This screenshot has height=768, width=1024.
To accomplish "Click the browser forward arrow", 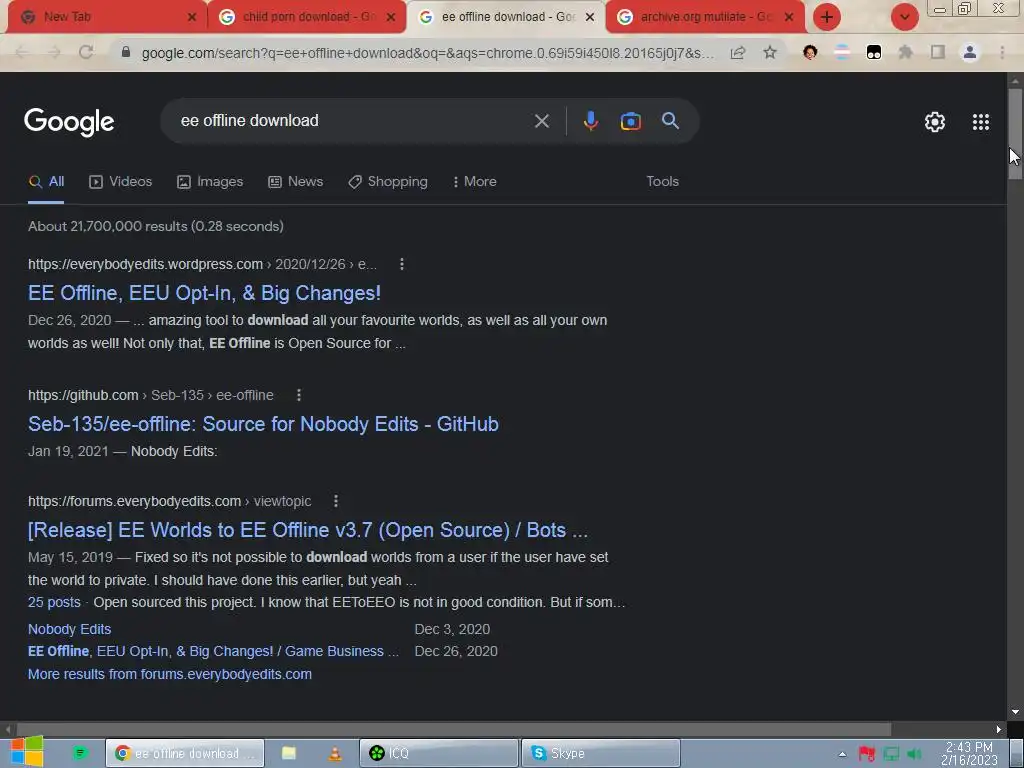I will point(54,52).
